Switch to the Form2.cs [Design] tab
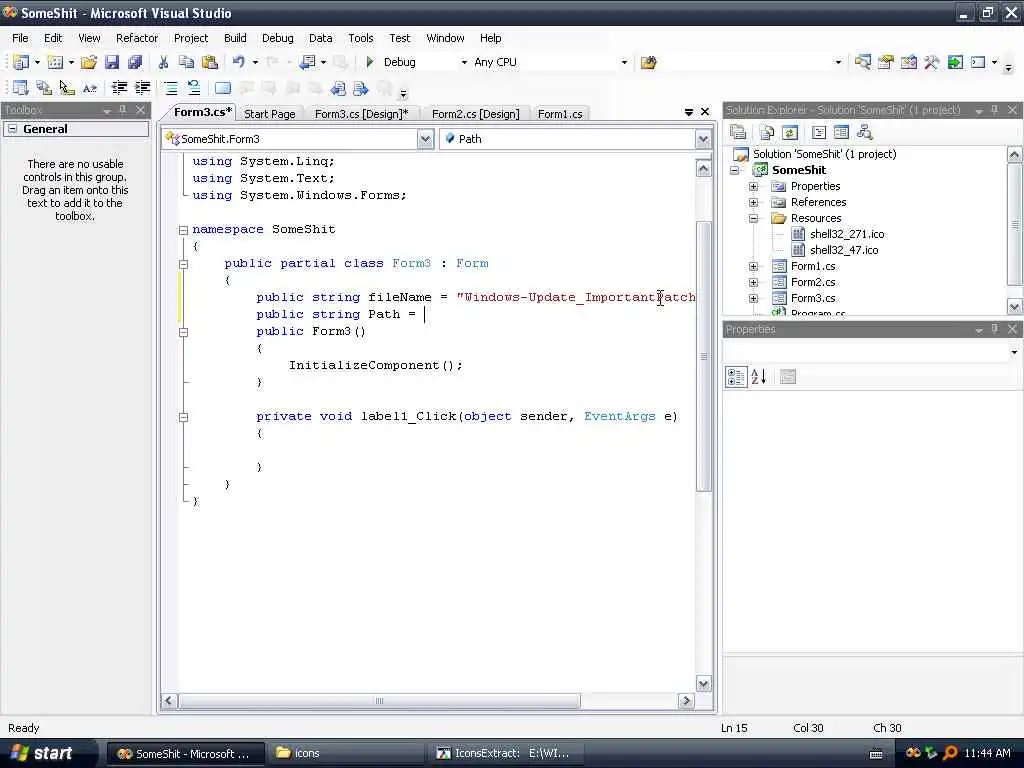 click(x=475, y=114)
